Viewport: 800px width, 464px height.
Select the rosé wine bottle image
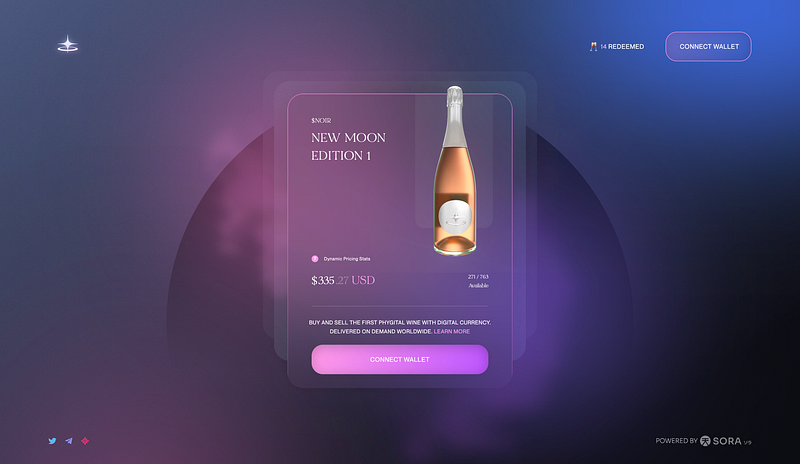point(455,170)
